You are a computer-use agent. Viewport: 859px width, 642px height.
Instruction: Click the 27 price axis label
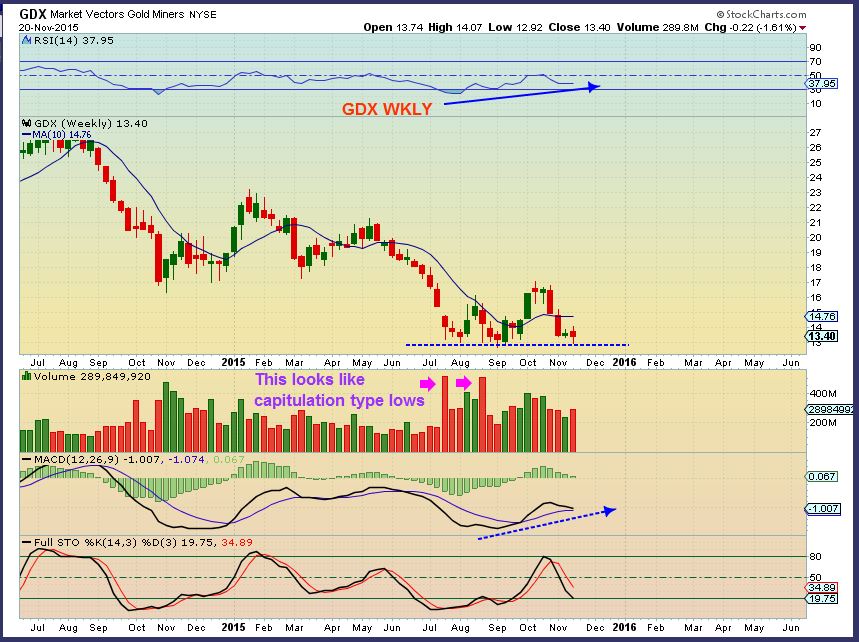[815, 132]
